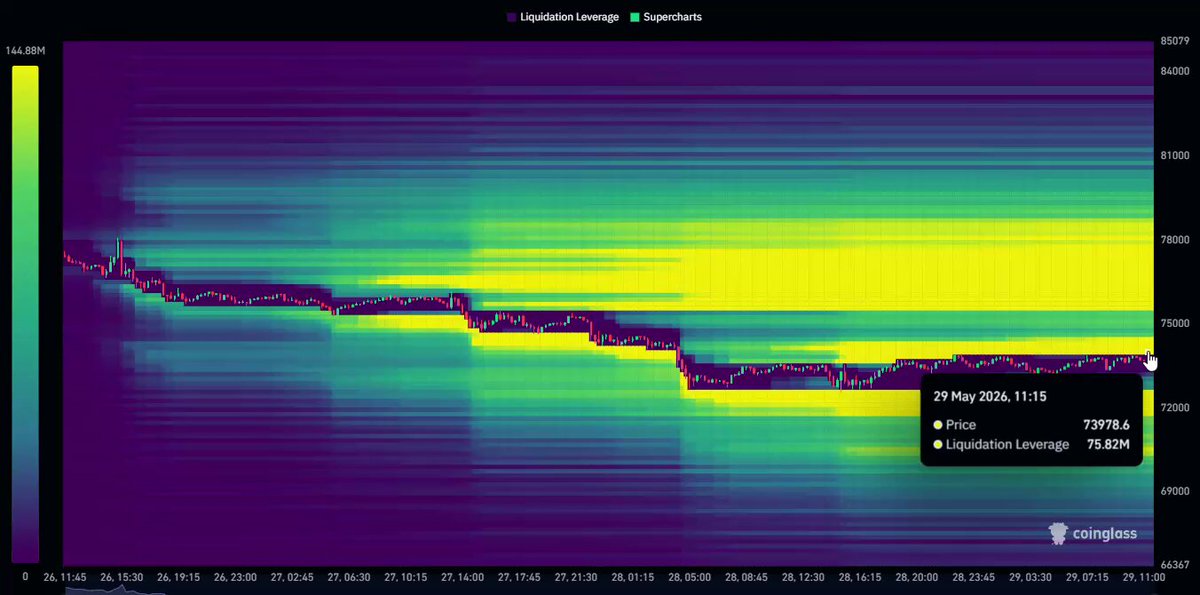Click the 72000 price axis label
Image resolution: width=1200 pixels, height=595 pixels.
pos(1174,407)
